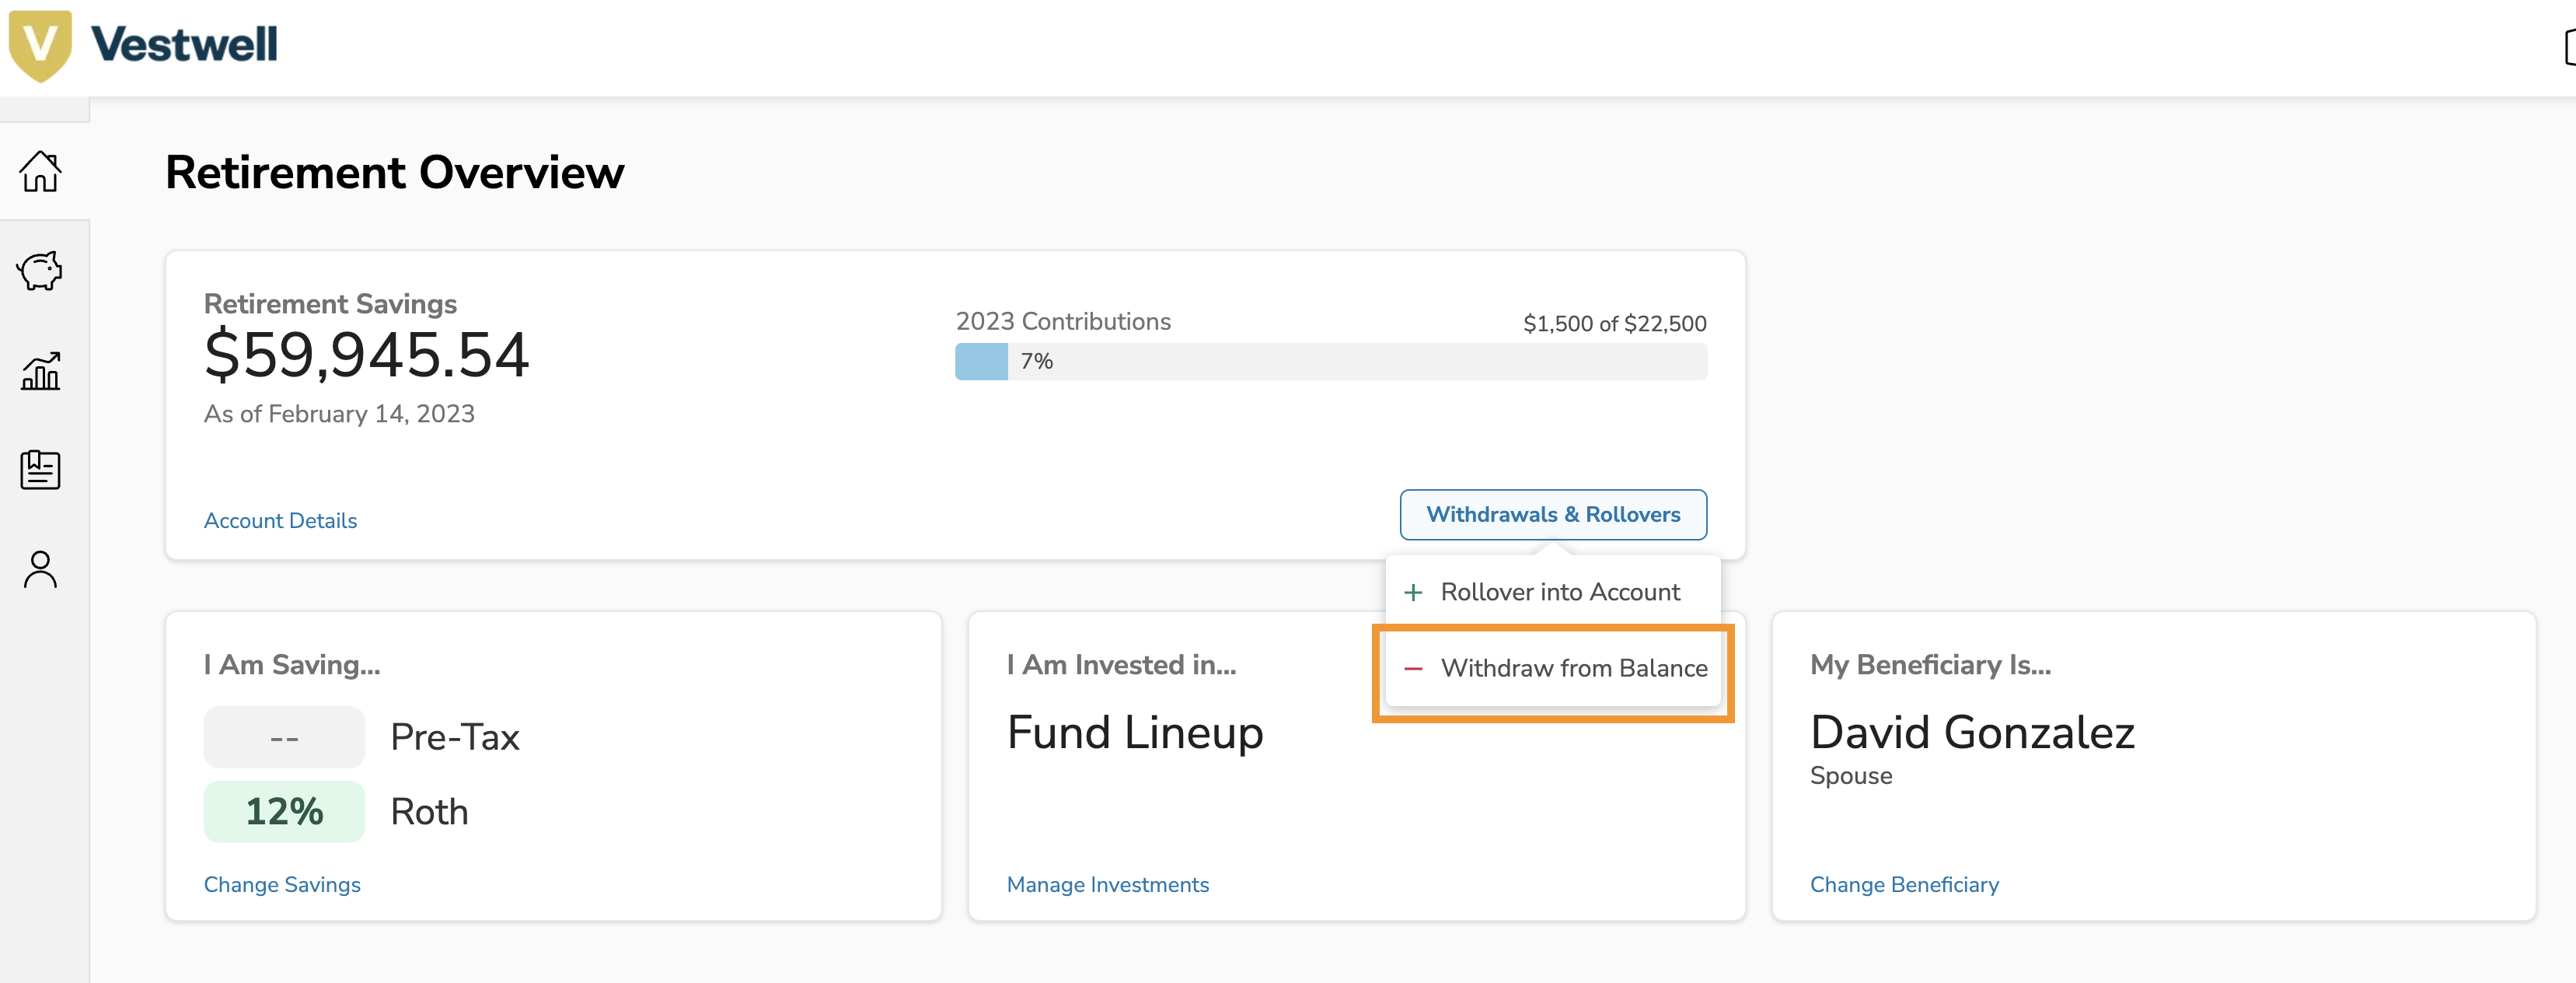Click the red minus Withdraw icon
The height and width of the screenshot is (983, 2576).
coord(1413,668)
